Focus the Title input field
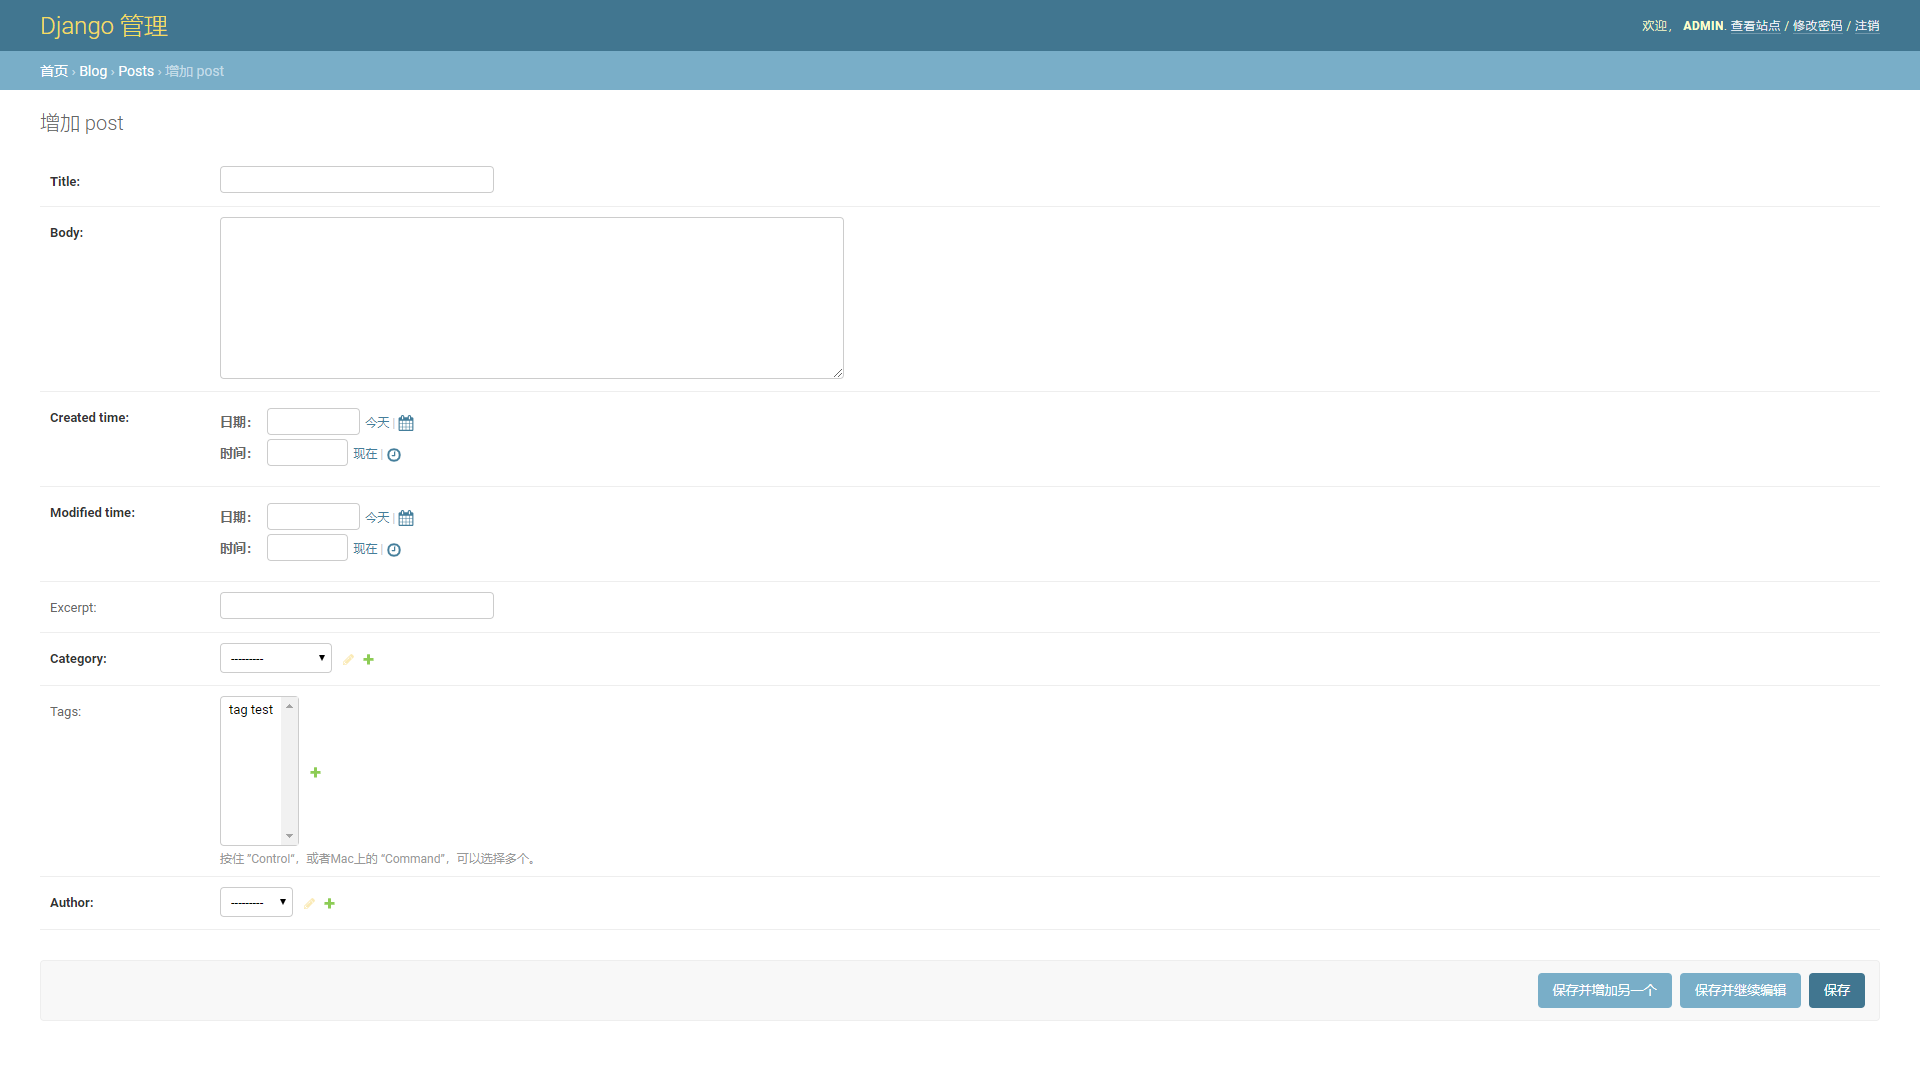 pos(357,180)
